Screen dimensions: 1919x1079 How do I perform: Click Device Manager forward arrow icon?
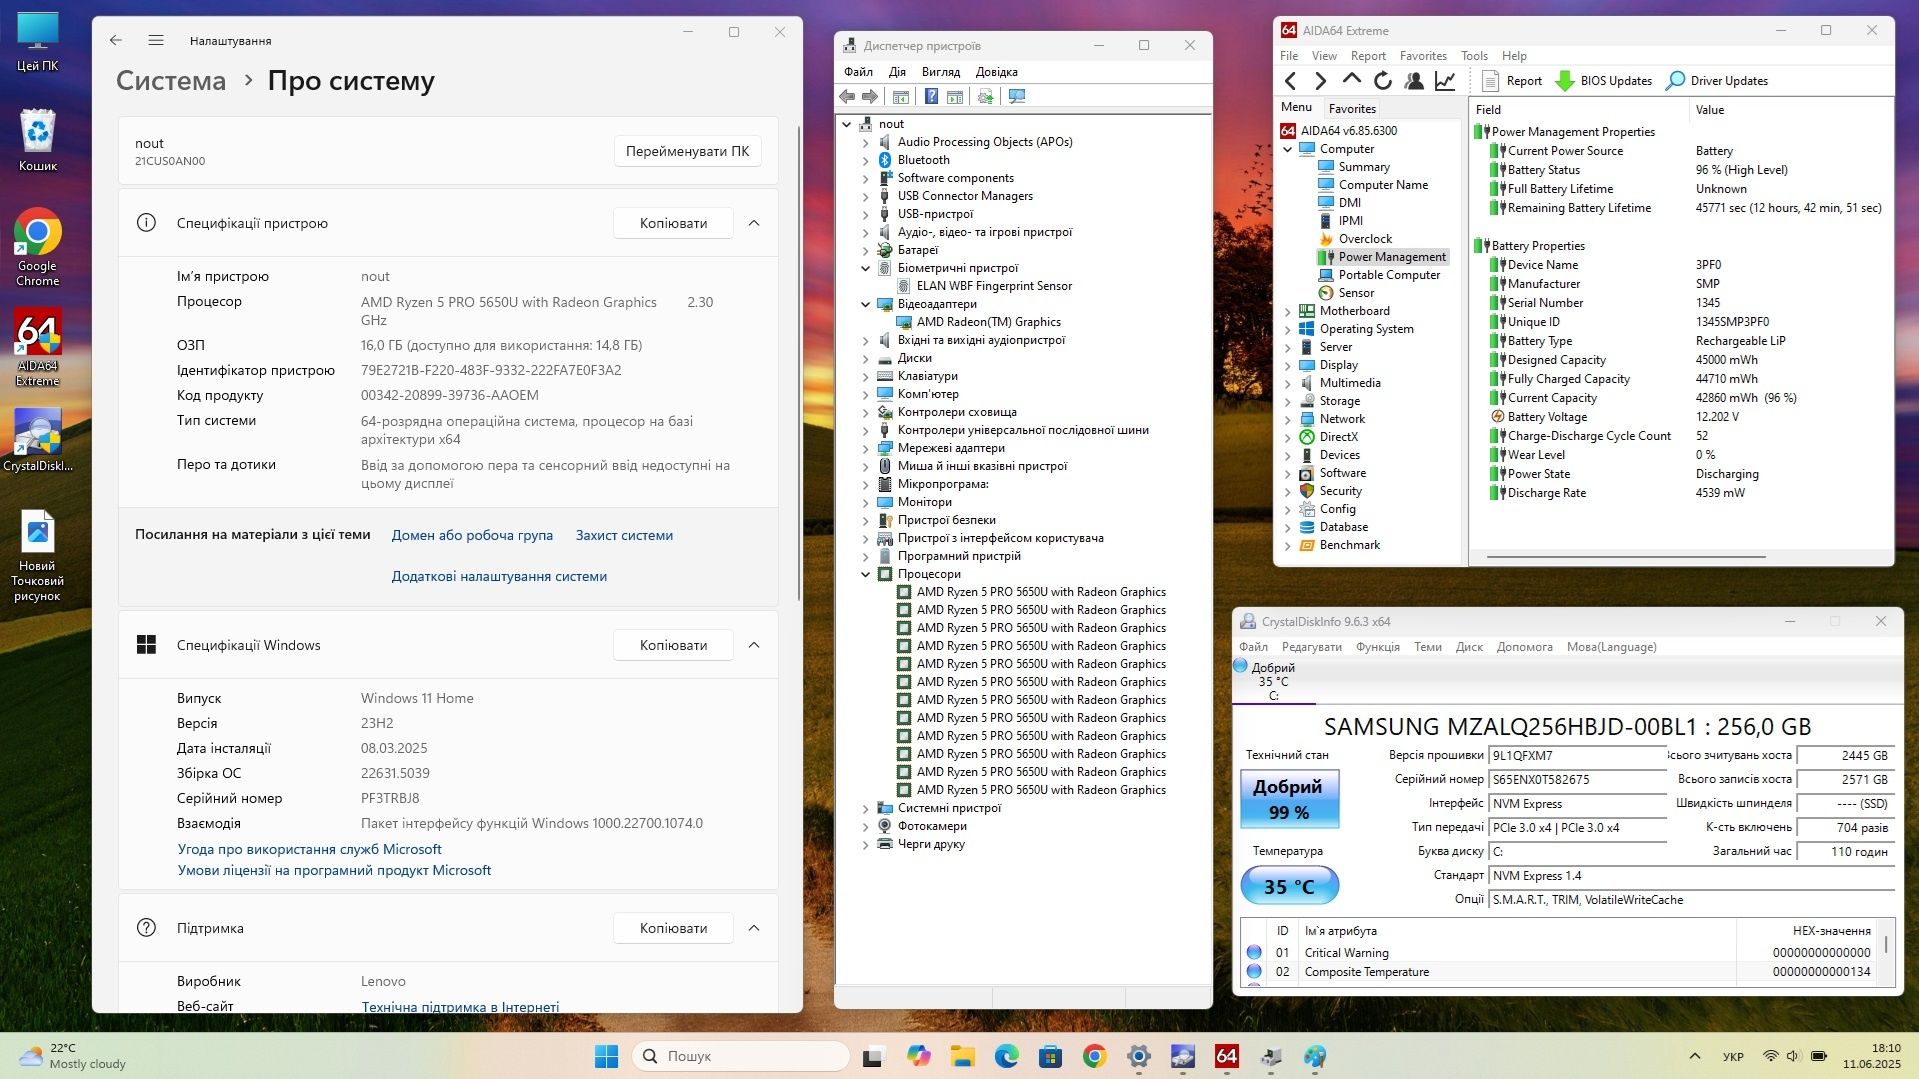pos(870,97)
